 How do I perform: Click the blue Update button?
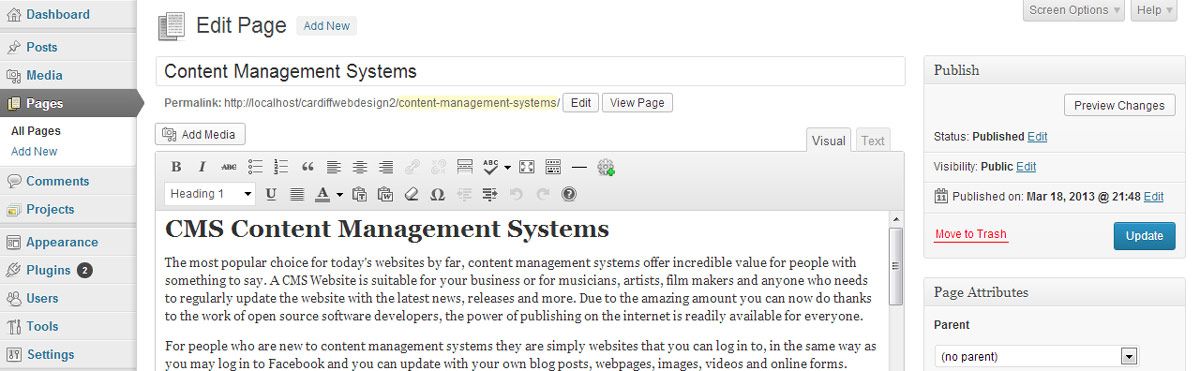pyautogui.click(x=1144, y=236)
